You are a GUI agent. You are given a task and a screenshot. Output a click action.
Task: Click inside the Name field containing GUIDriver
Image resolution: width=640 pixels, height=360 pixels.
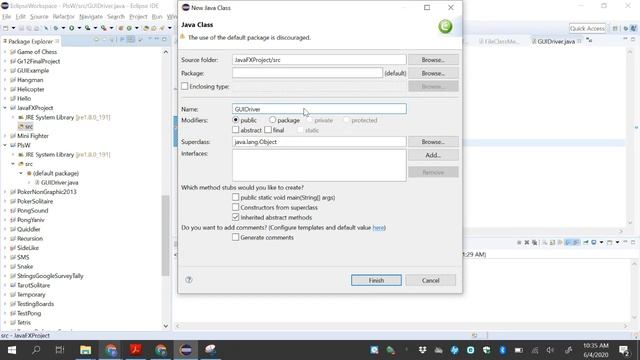[319, 109]
